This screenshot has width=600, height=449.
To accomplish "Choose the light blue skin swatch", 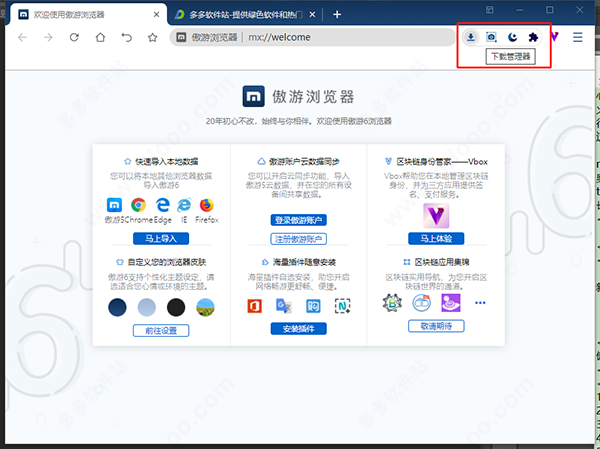I will click(147, 307).
